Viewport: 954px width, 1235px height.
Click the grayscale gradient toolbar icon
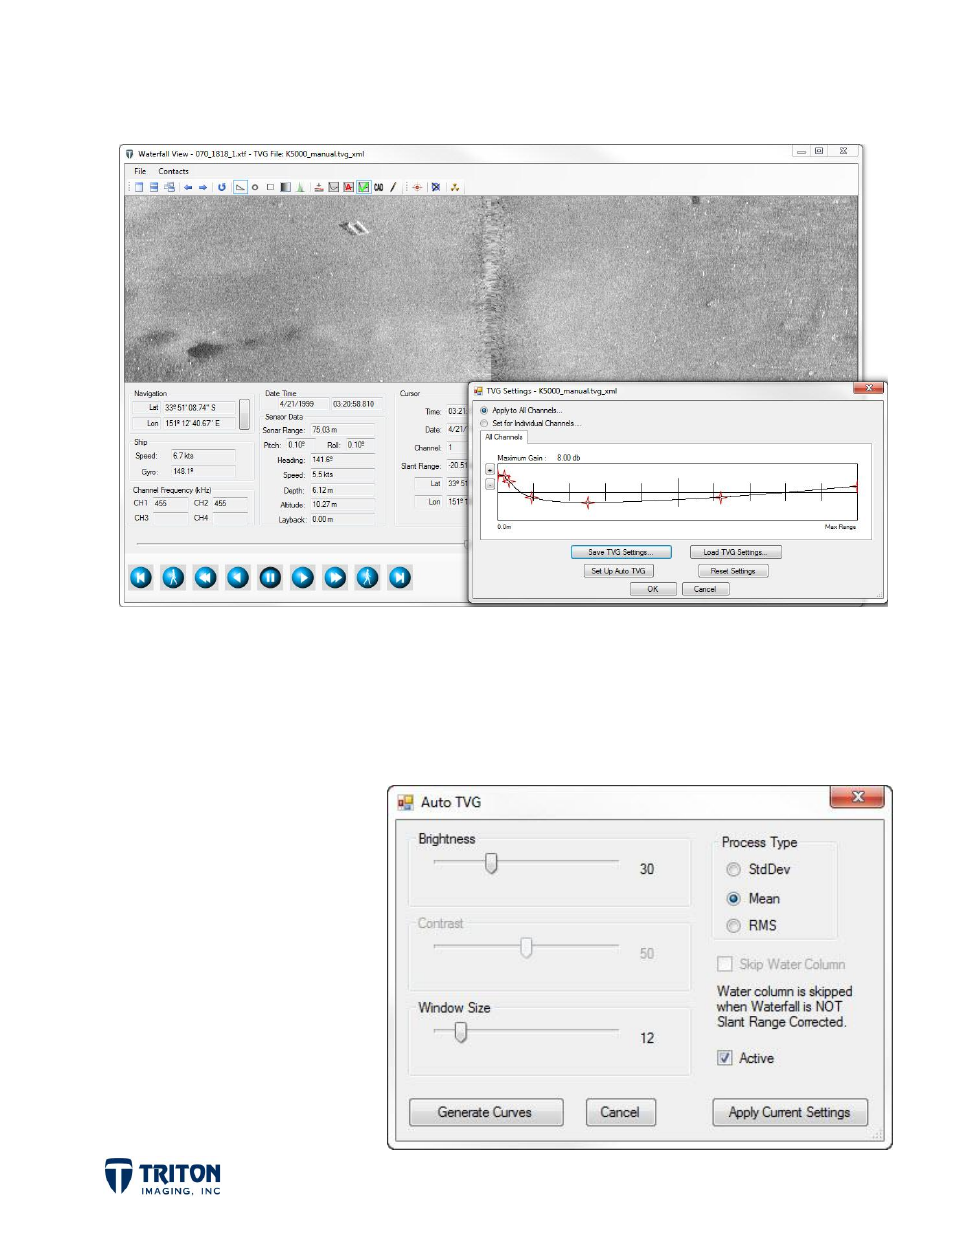click(x=285, y=187)
